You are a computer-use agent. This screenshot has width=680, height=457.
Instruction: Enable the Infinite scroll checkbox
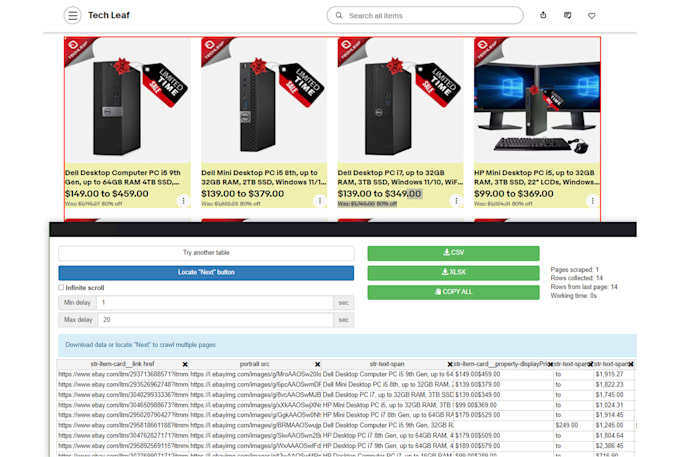[x=61, y=287]
